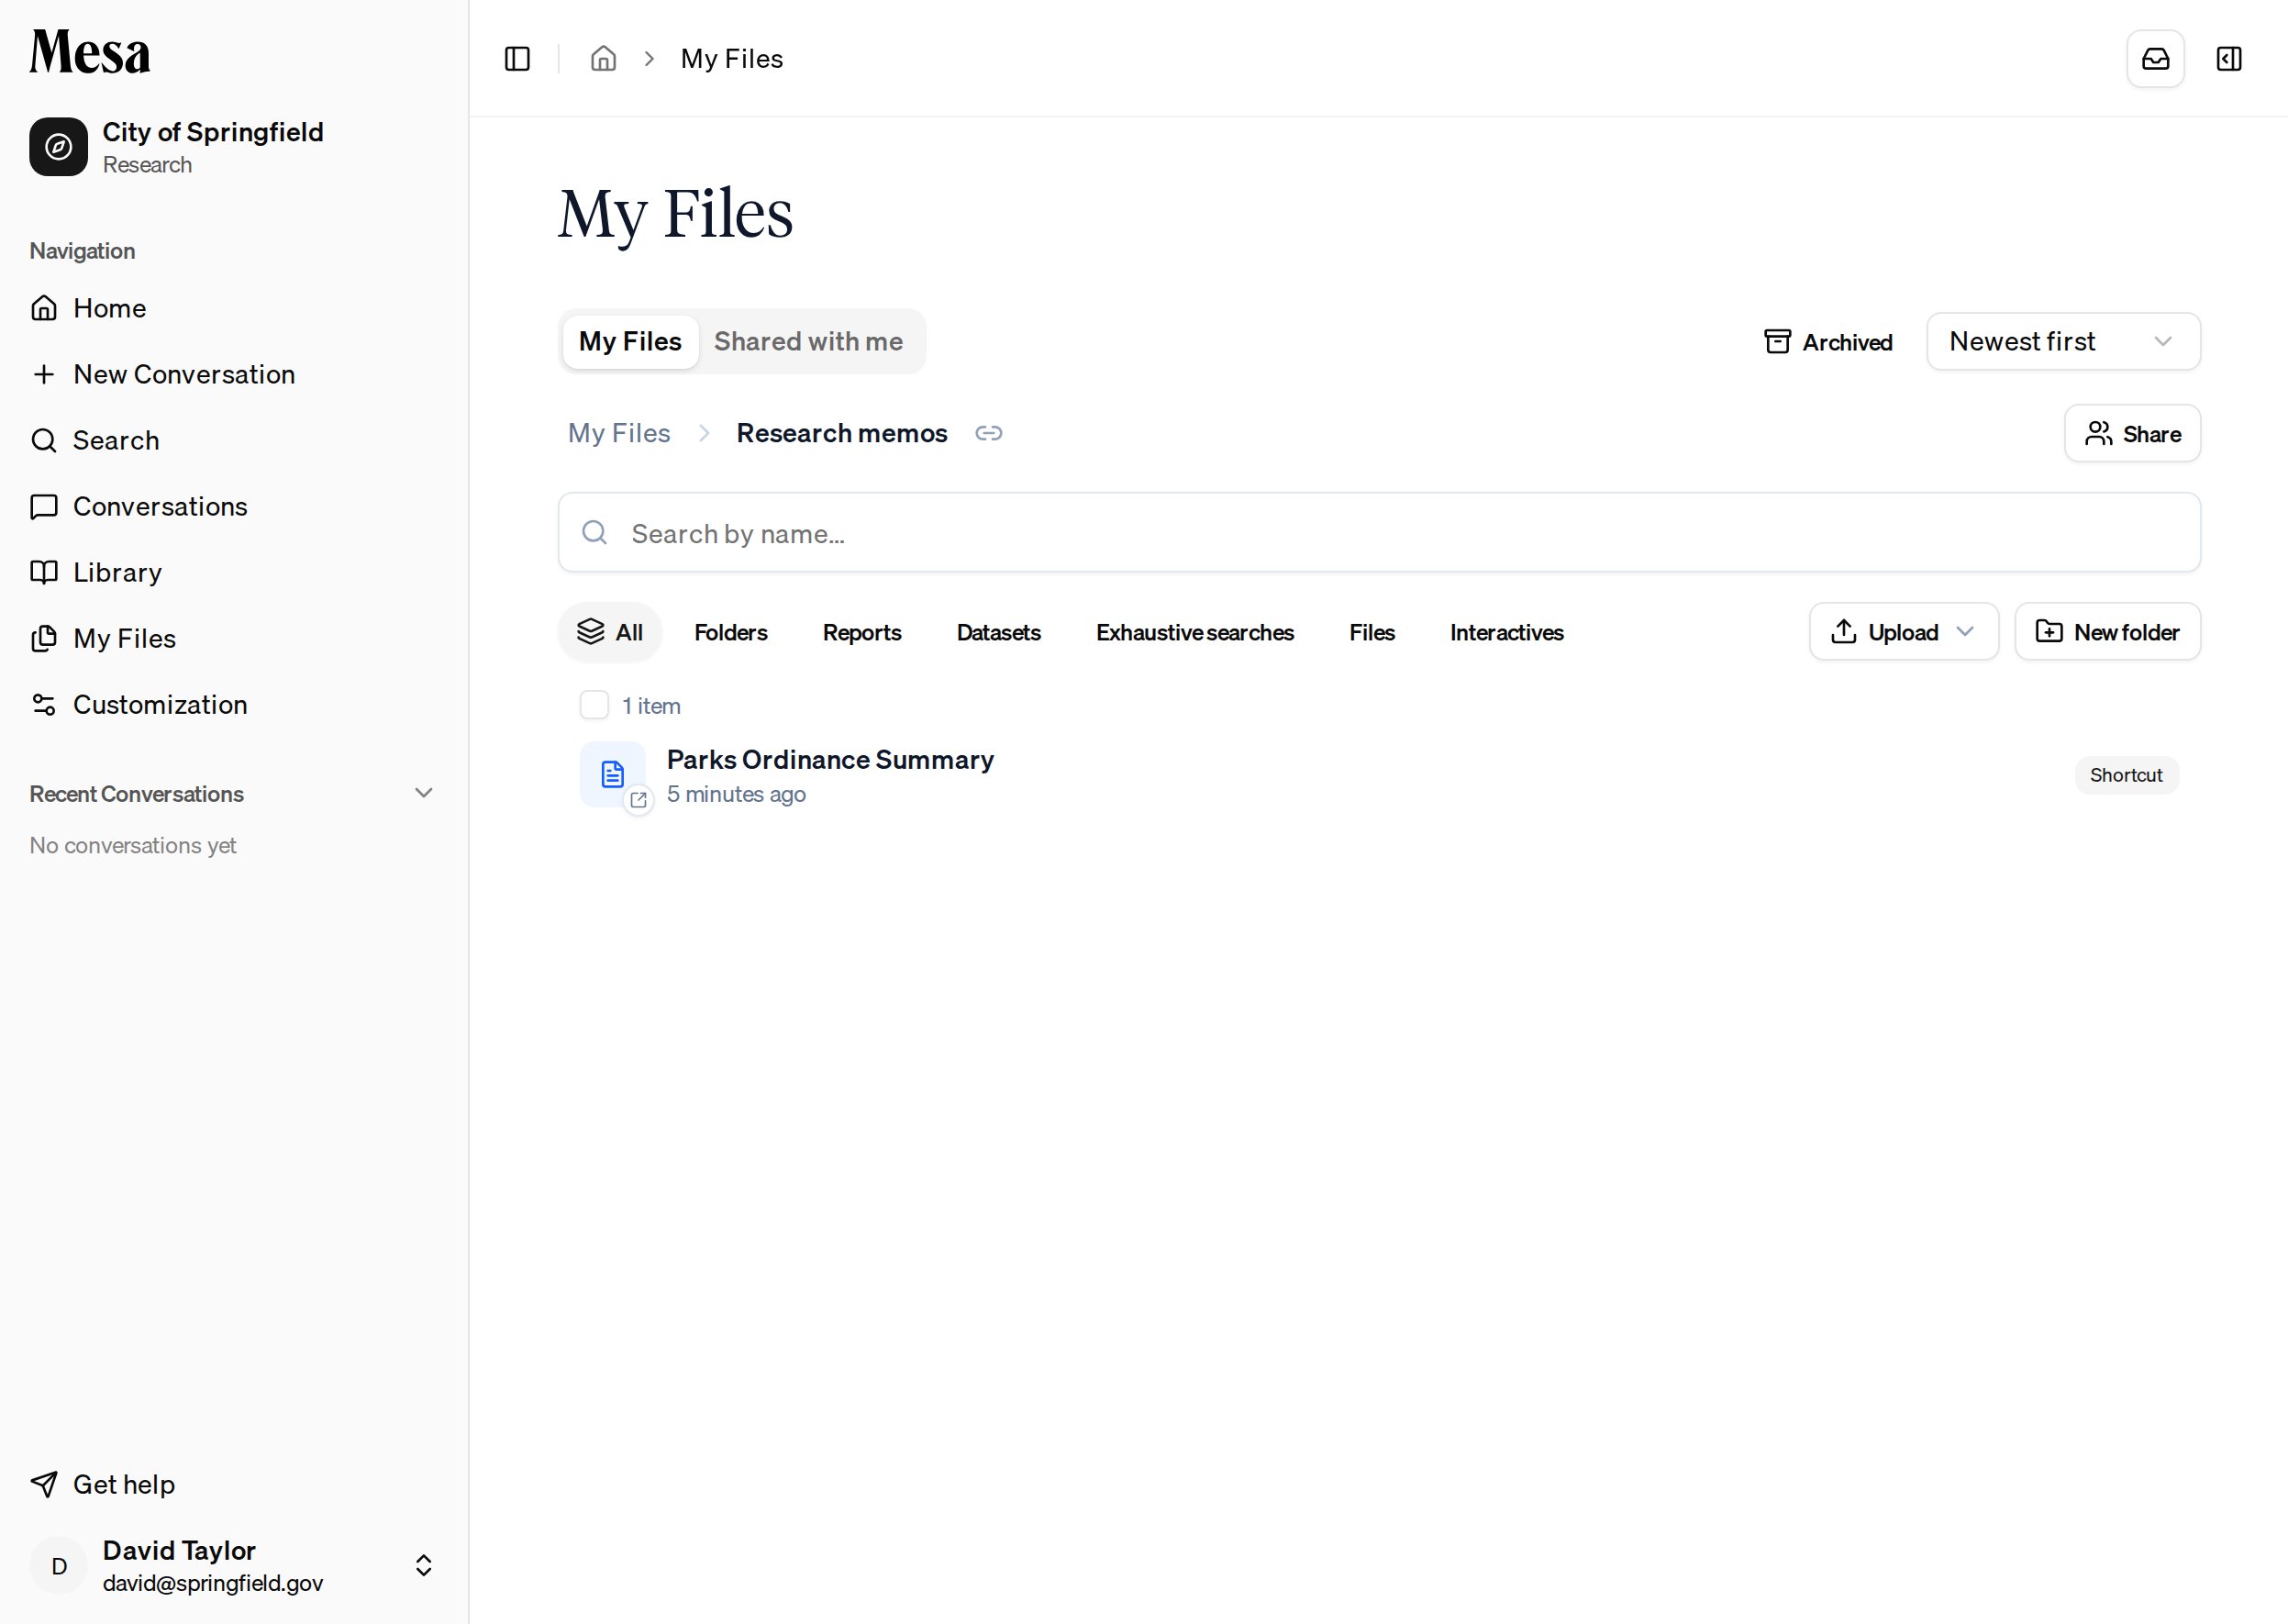Show Archived files
Screen dimensions: 2288x1624
click(1828, 342)
